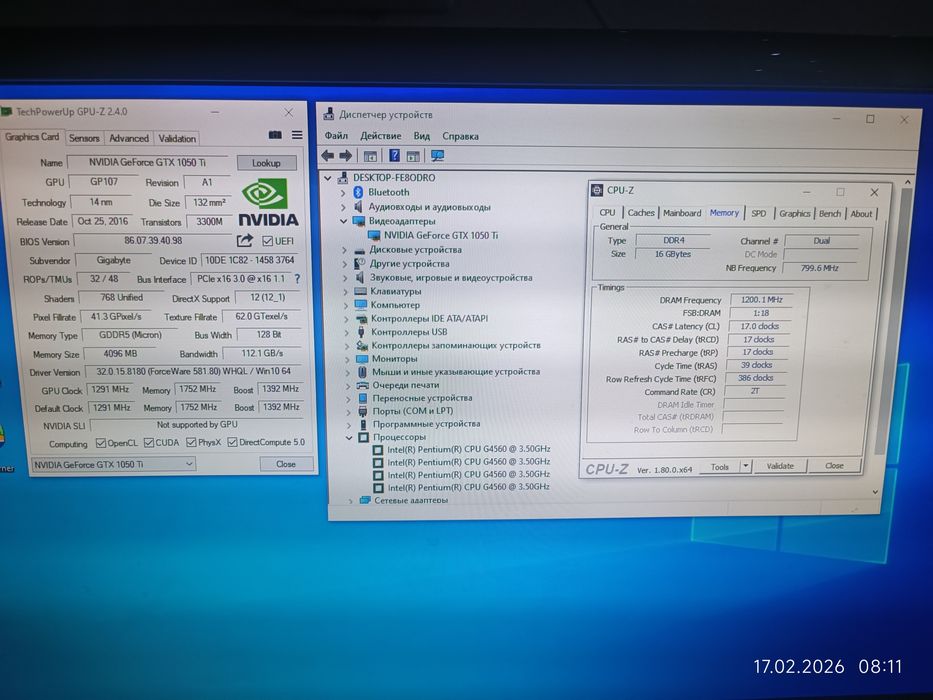The image size is (933, 700).
Task: Select the NVIDIA GeForce GTX 1050 Ti device icon
Action: point(374,236)
